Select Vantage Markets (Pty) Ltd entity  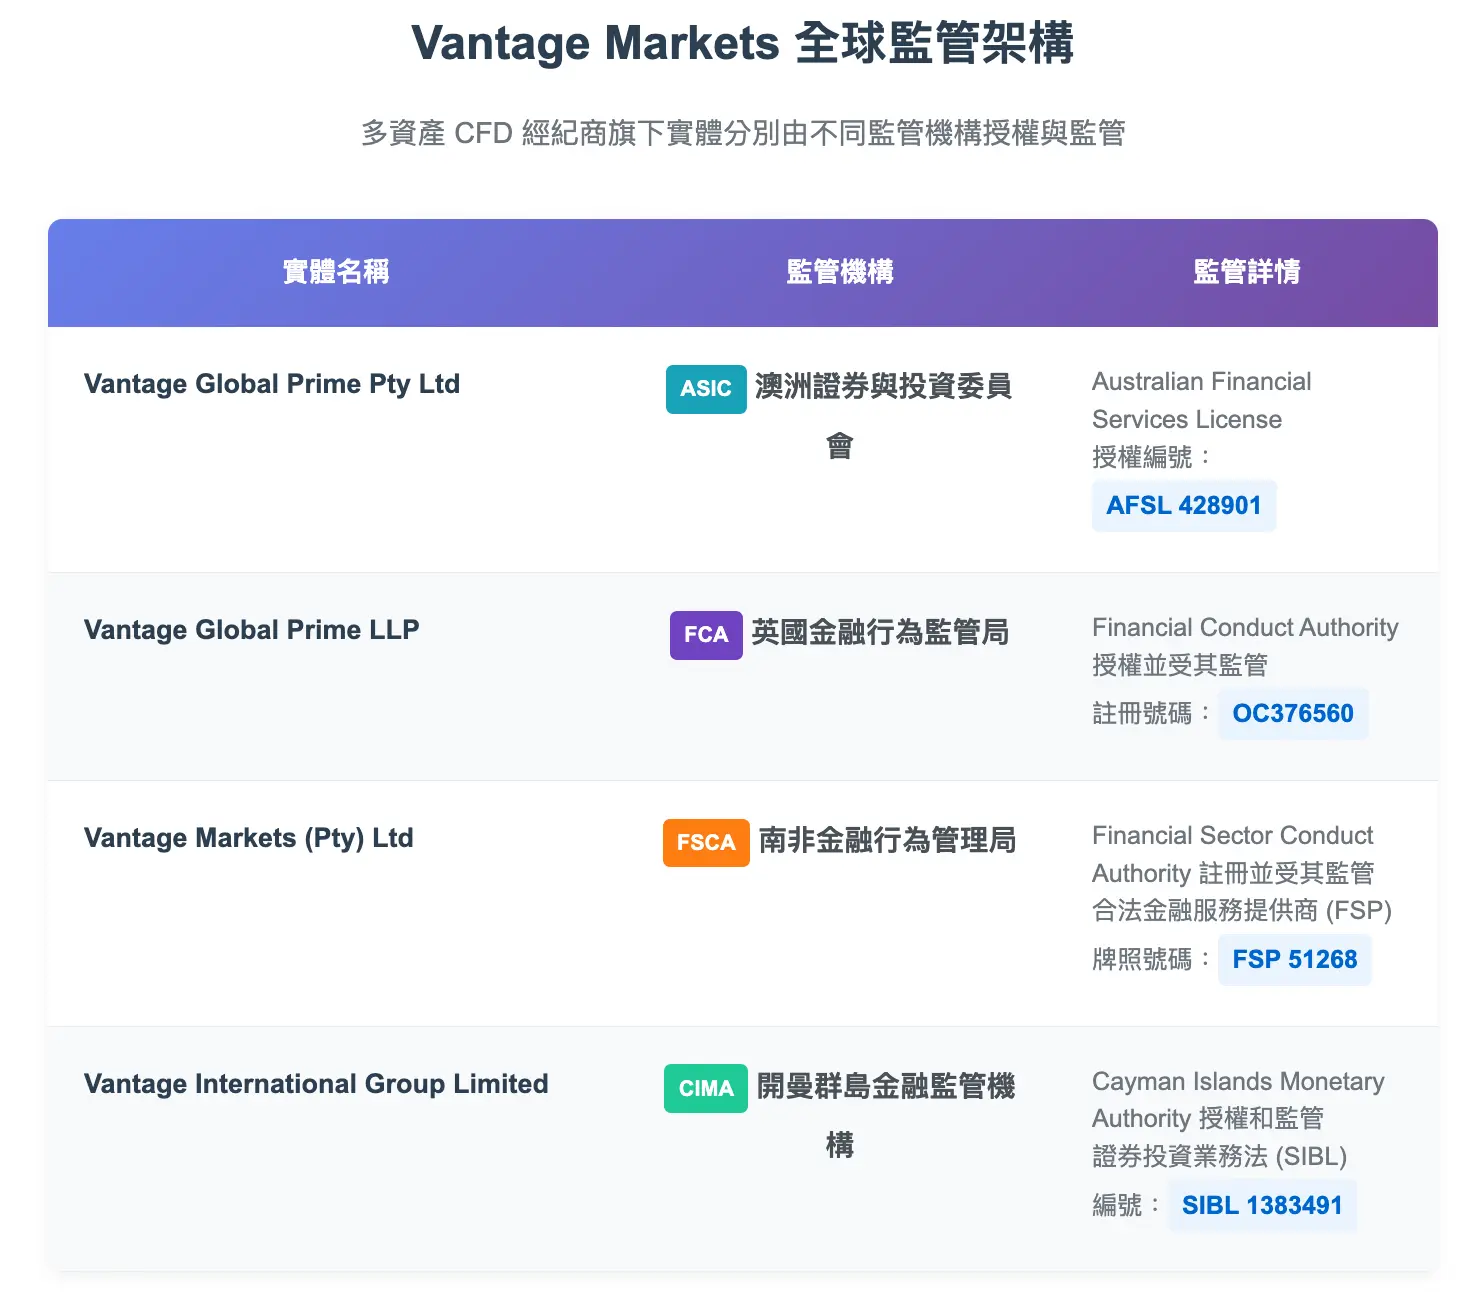tap(249, 838)
